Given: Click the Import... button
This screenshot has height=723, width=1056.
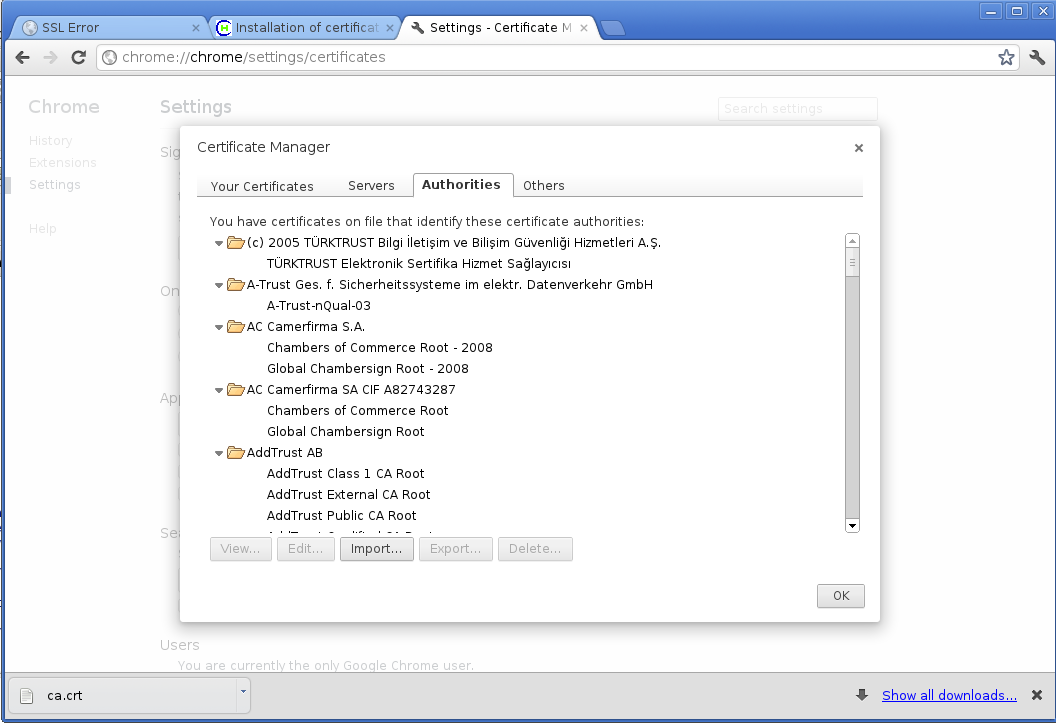Looking at the screenshot, I should 376,549.
